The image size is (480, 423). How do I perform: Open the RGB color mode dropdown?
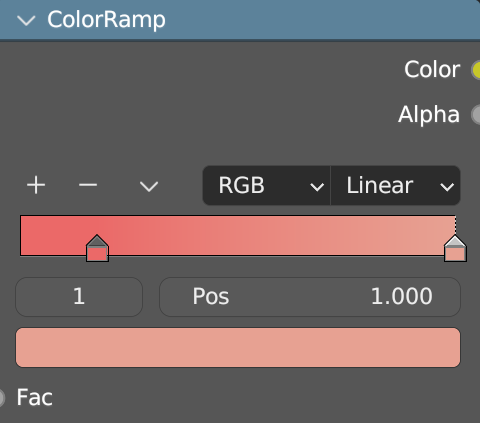(x=267, y=185)
